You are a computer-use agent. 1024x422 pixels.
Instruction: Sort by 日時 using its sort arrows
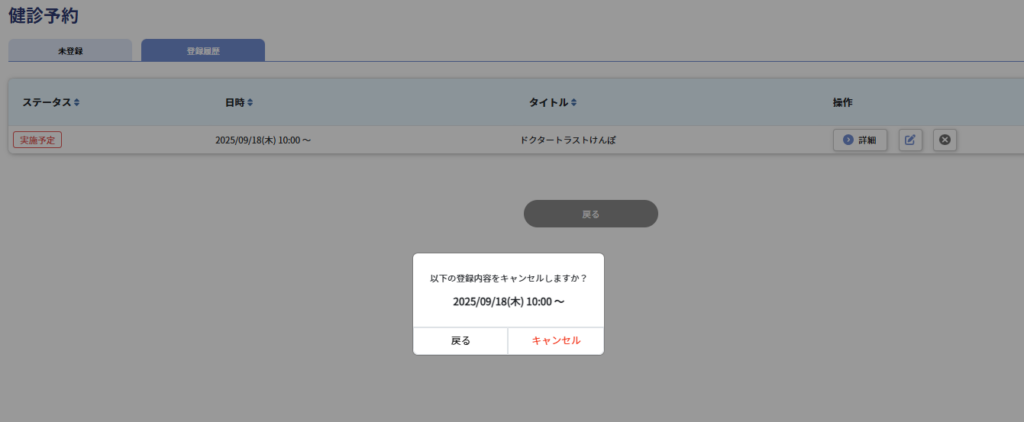click(251, 103)
